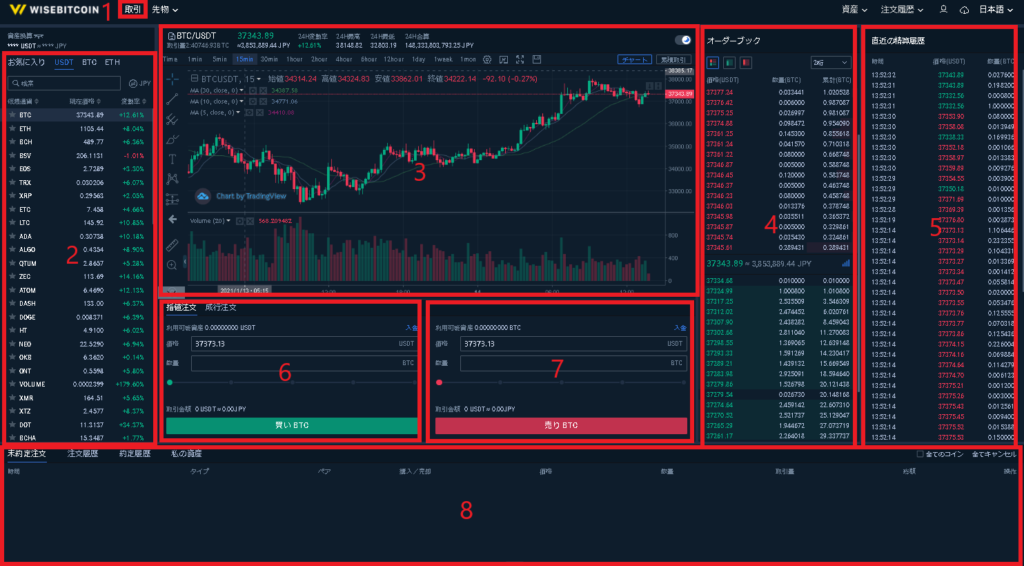Show sell-only order book view
1024x566 pixels.
tap(746, 63)
